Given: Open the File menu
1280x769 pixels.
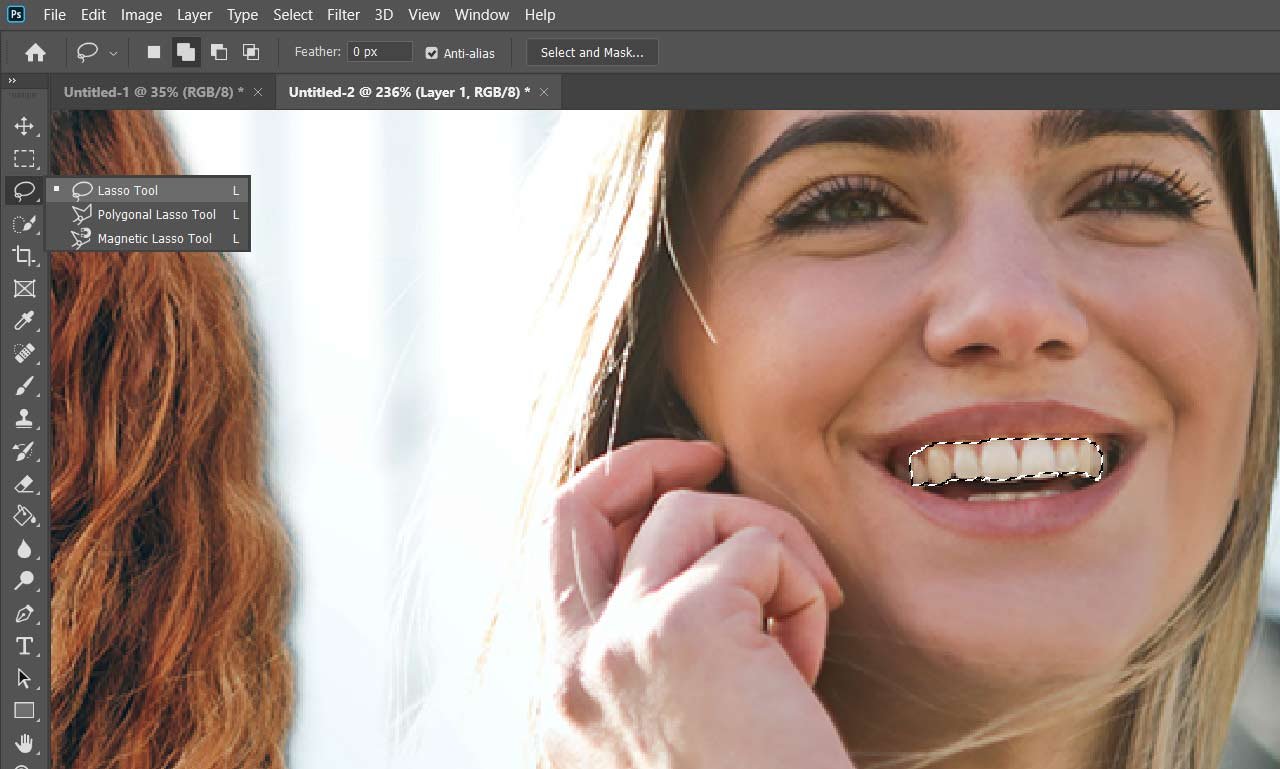Looking at the screenshot, I should tap(54, 15).
